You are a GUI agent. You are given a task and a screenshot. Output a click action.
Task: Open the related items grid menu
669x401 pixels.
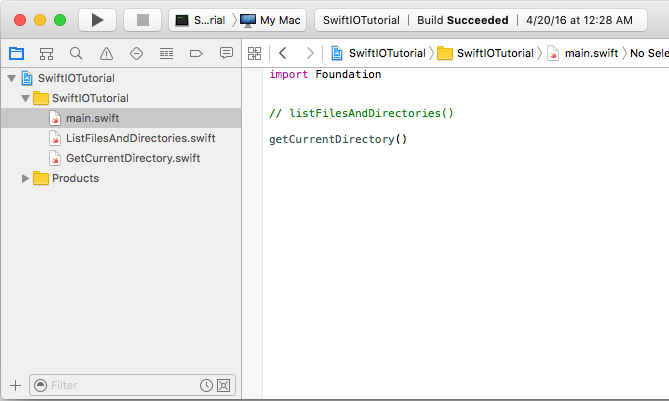pyautogui.click(x=255, y=53)
